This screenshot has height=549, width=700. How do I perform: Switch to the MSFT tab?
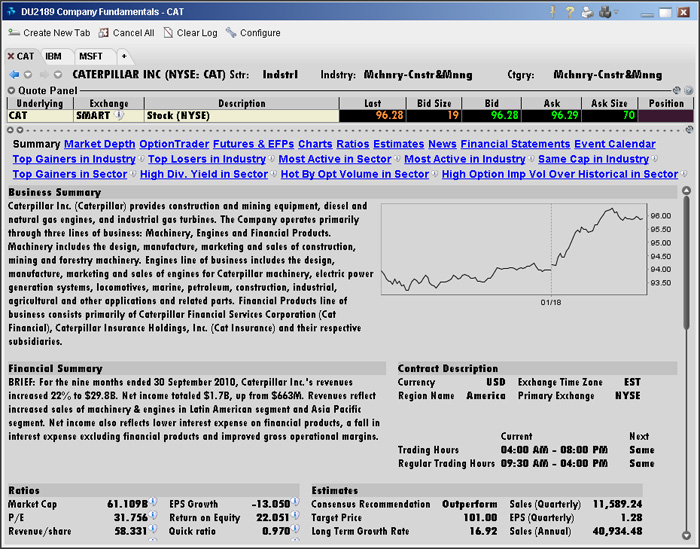[91, 56]
